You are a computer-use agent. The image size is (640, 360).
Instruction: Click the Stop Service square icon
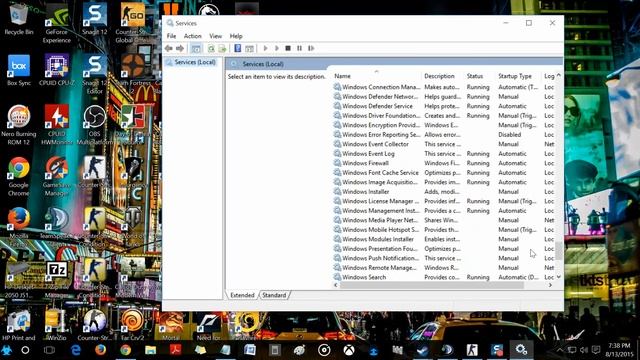288,48
